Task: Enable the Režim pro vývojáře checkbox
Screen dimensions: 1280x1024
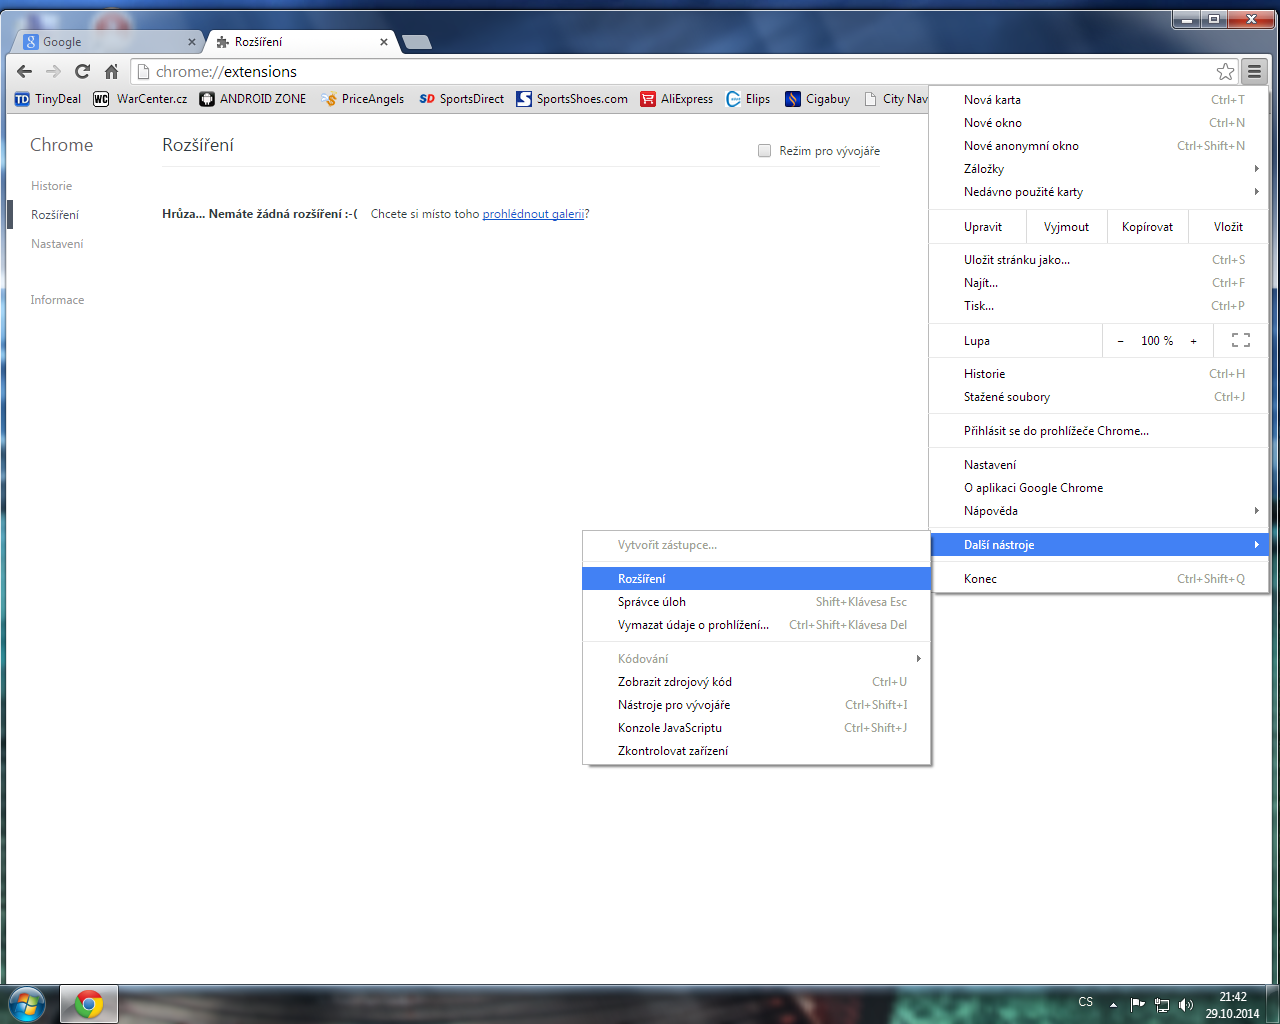Action: [x=765, y=151]
